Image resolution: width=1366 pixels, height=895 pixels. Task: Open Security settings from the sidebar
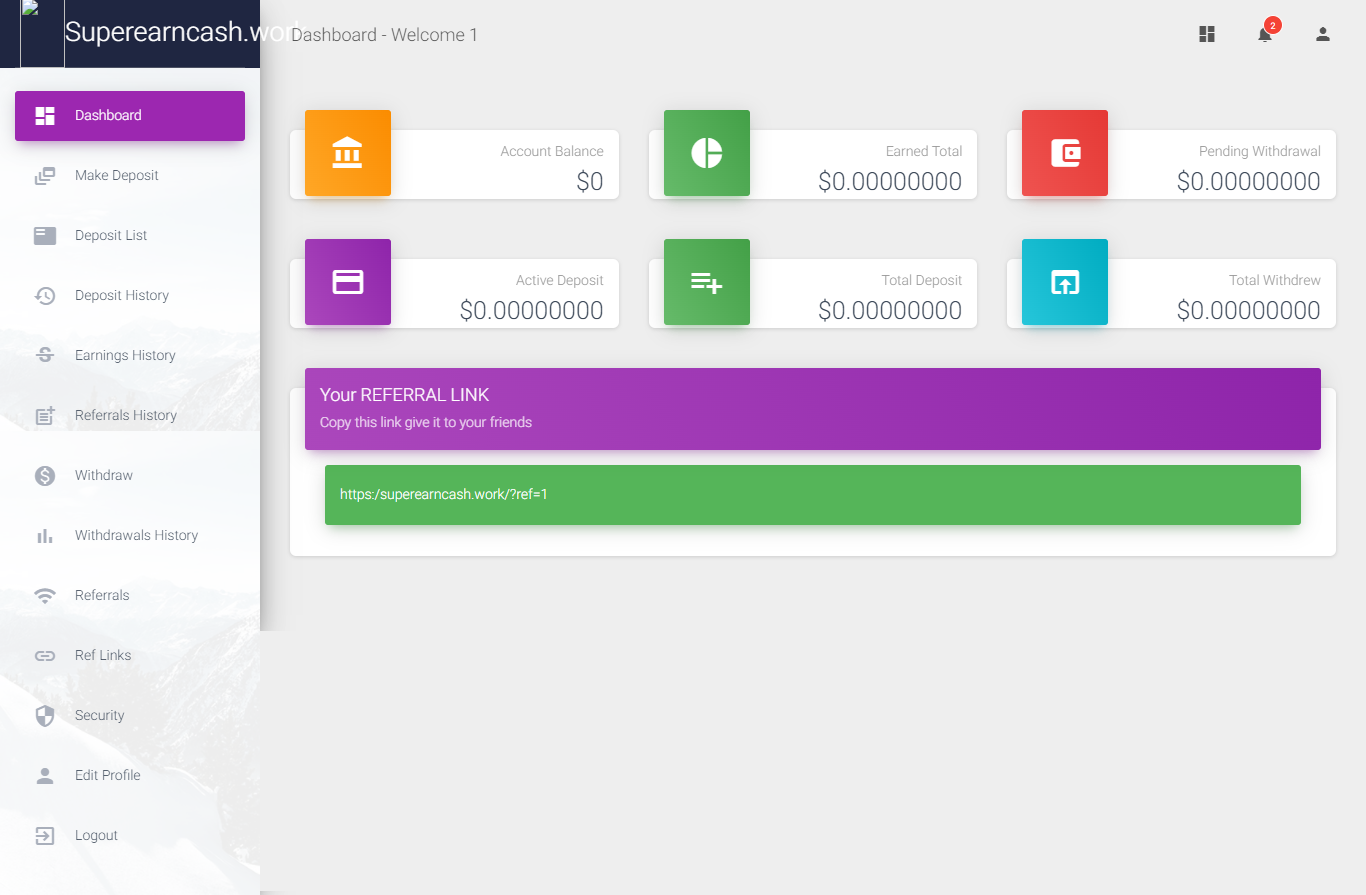[99, 716]
